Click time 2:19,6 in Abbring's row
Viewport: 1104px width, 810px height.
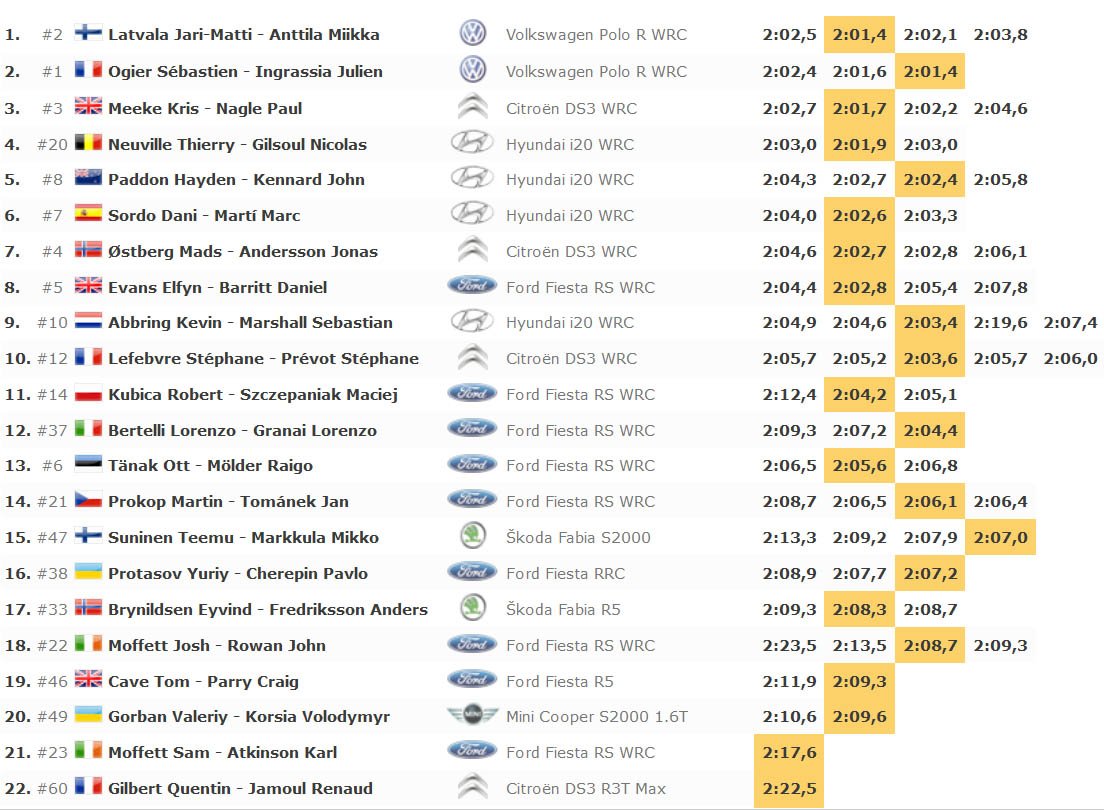click(x=1000, y=323)
